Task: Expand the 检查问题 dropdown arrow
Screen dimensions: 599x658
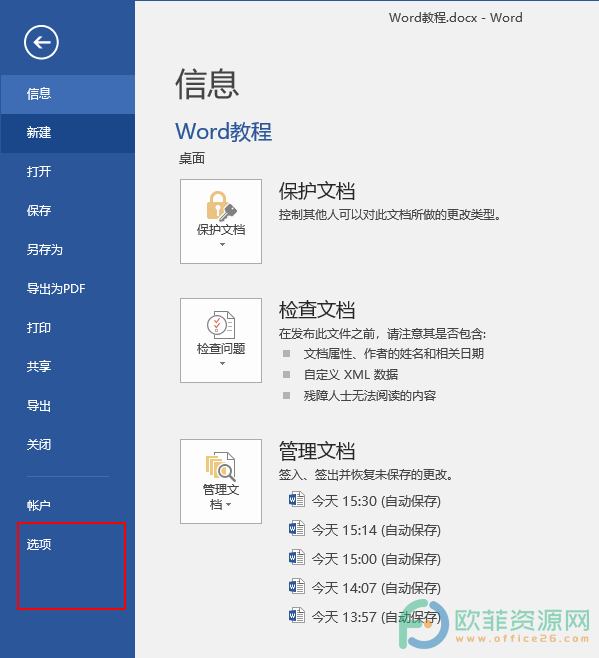Action: click(222, 363)
